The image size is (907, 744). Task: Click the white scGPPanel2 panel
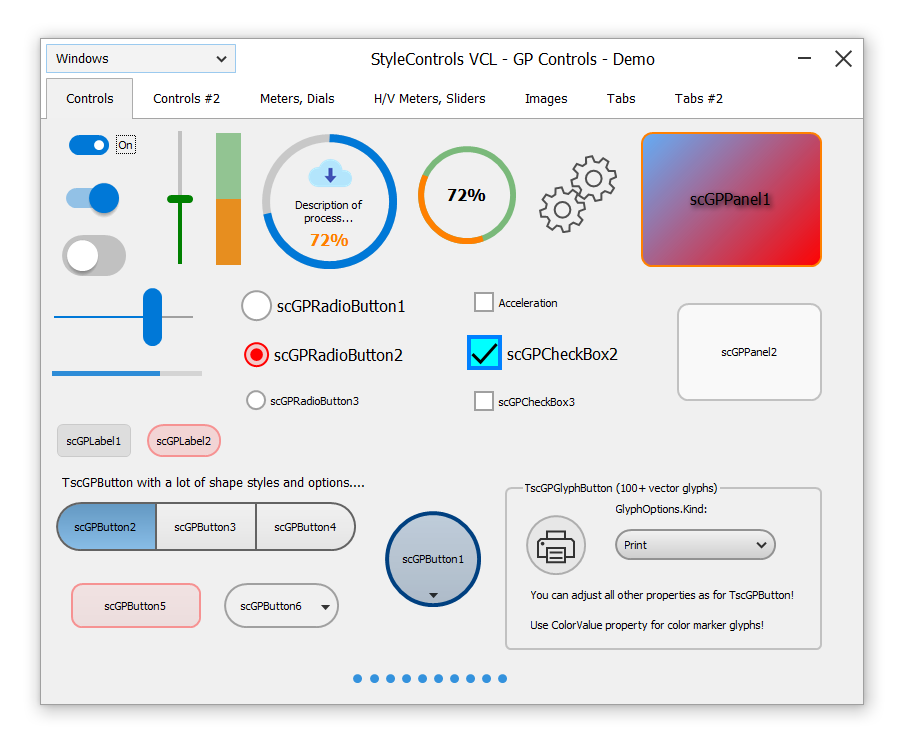pos(749,352)
